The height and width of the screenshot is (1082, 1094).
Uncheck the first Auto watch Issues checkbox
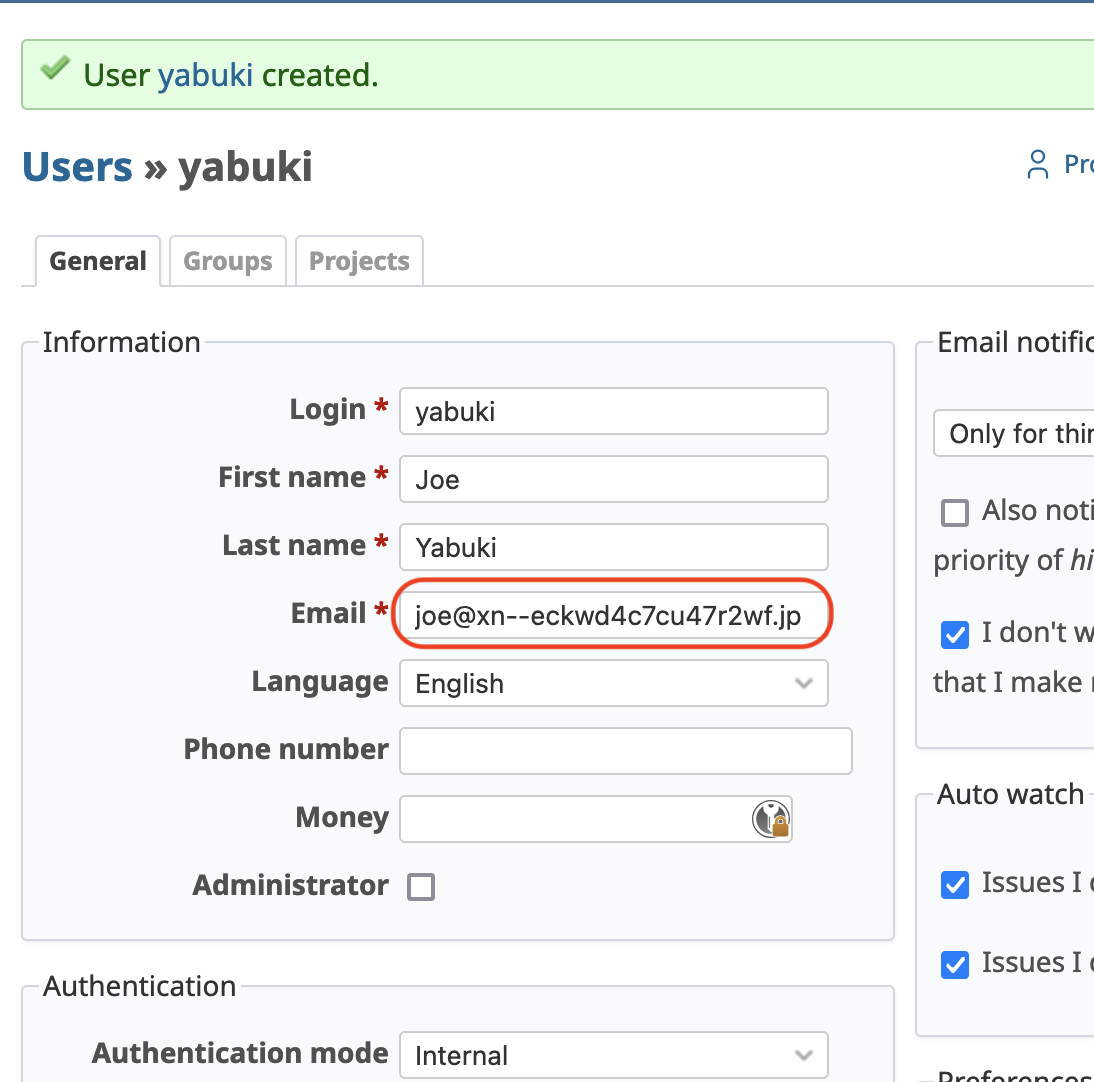pos(955,884)
